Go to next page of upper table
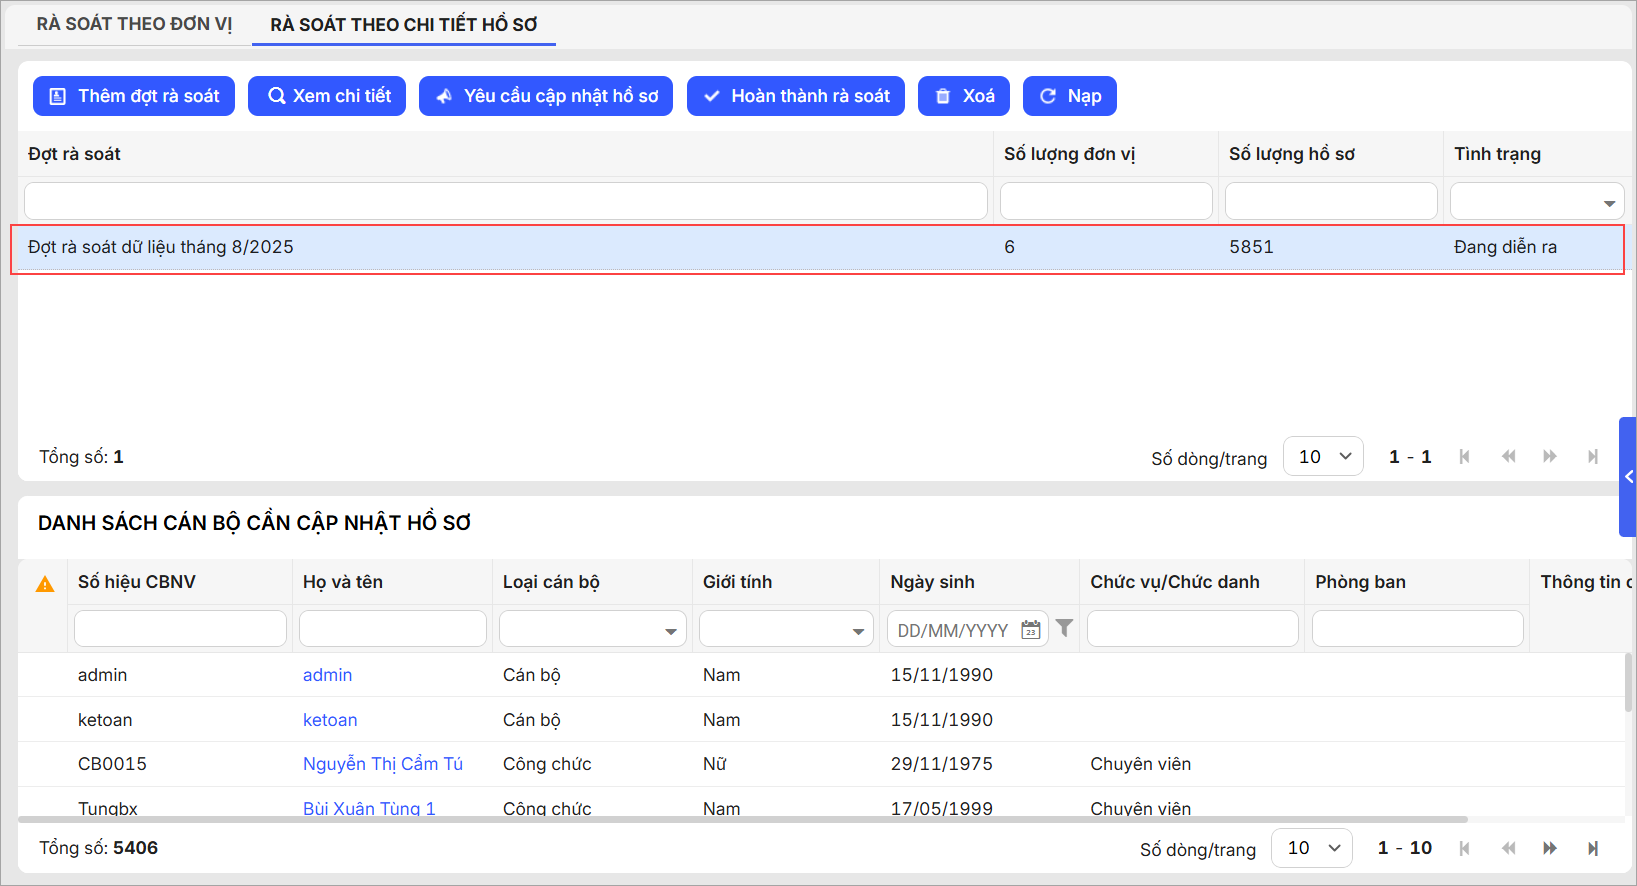The width and height of the screenshot is (1637, 886). 1550,457
